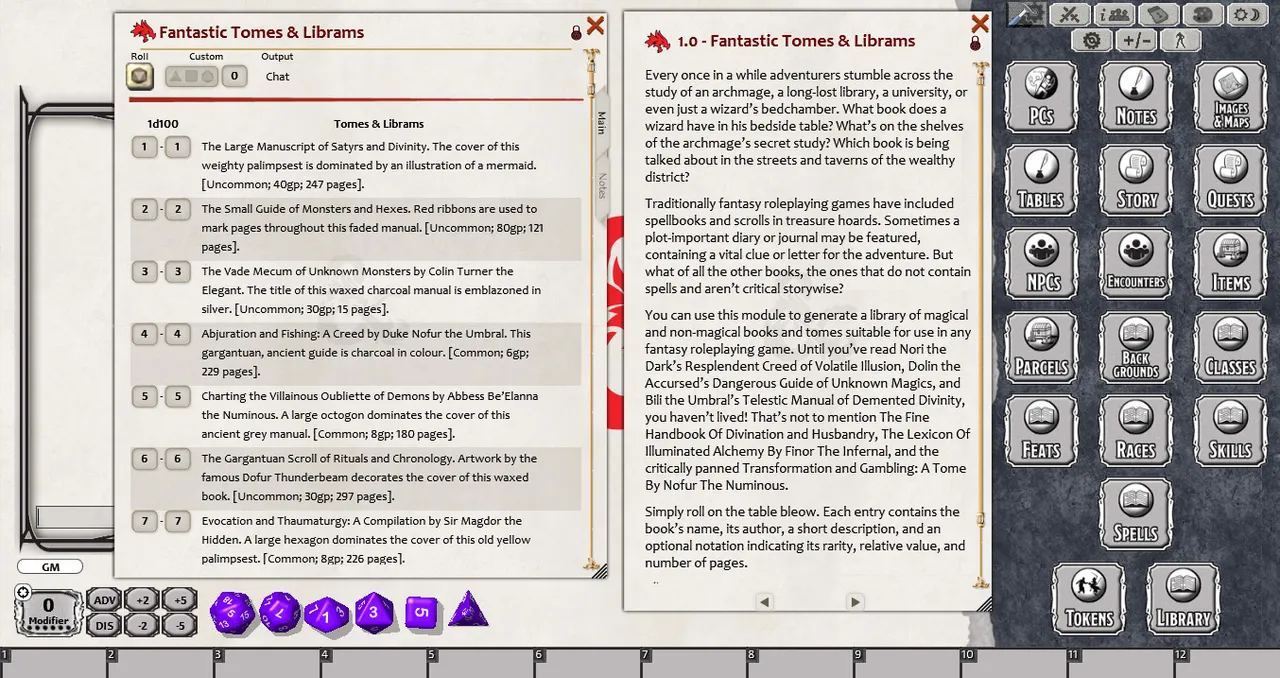This screenshot has height=678, width=1280.
Task: Open the NPCs sidebar button
Action: coord(1041,264)
